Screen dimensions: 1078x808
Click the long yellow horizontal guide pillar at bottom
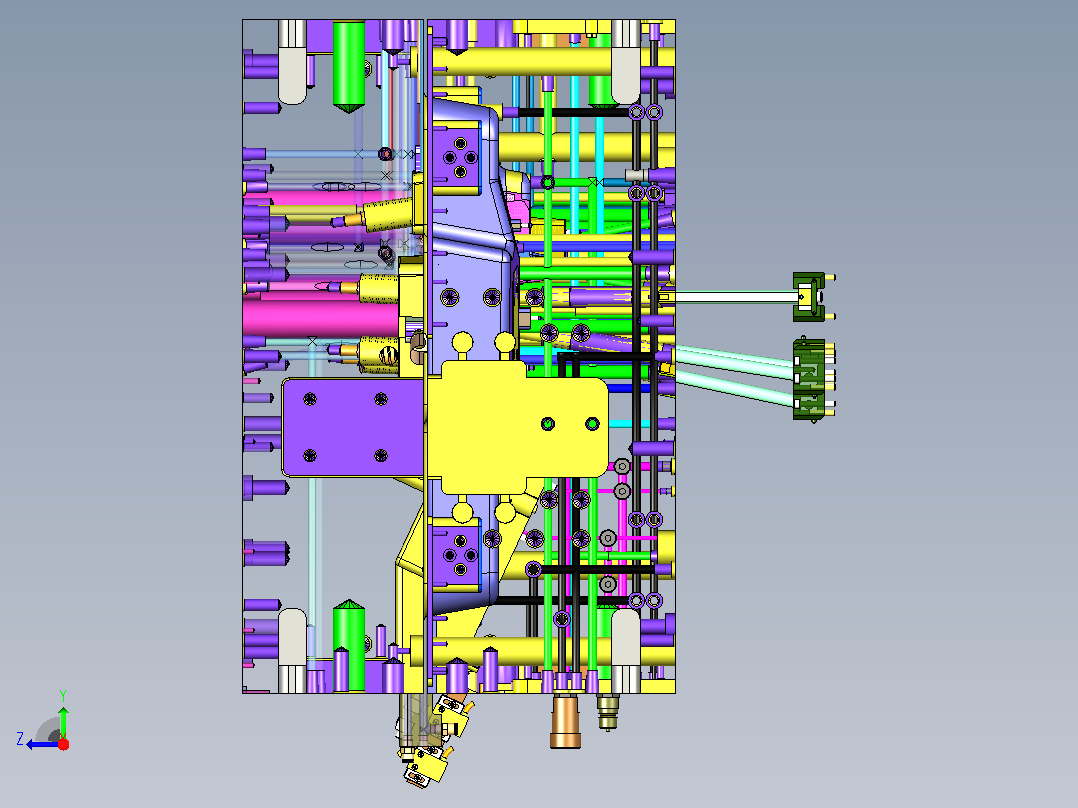tap(512, 651)
